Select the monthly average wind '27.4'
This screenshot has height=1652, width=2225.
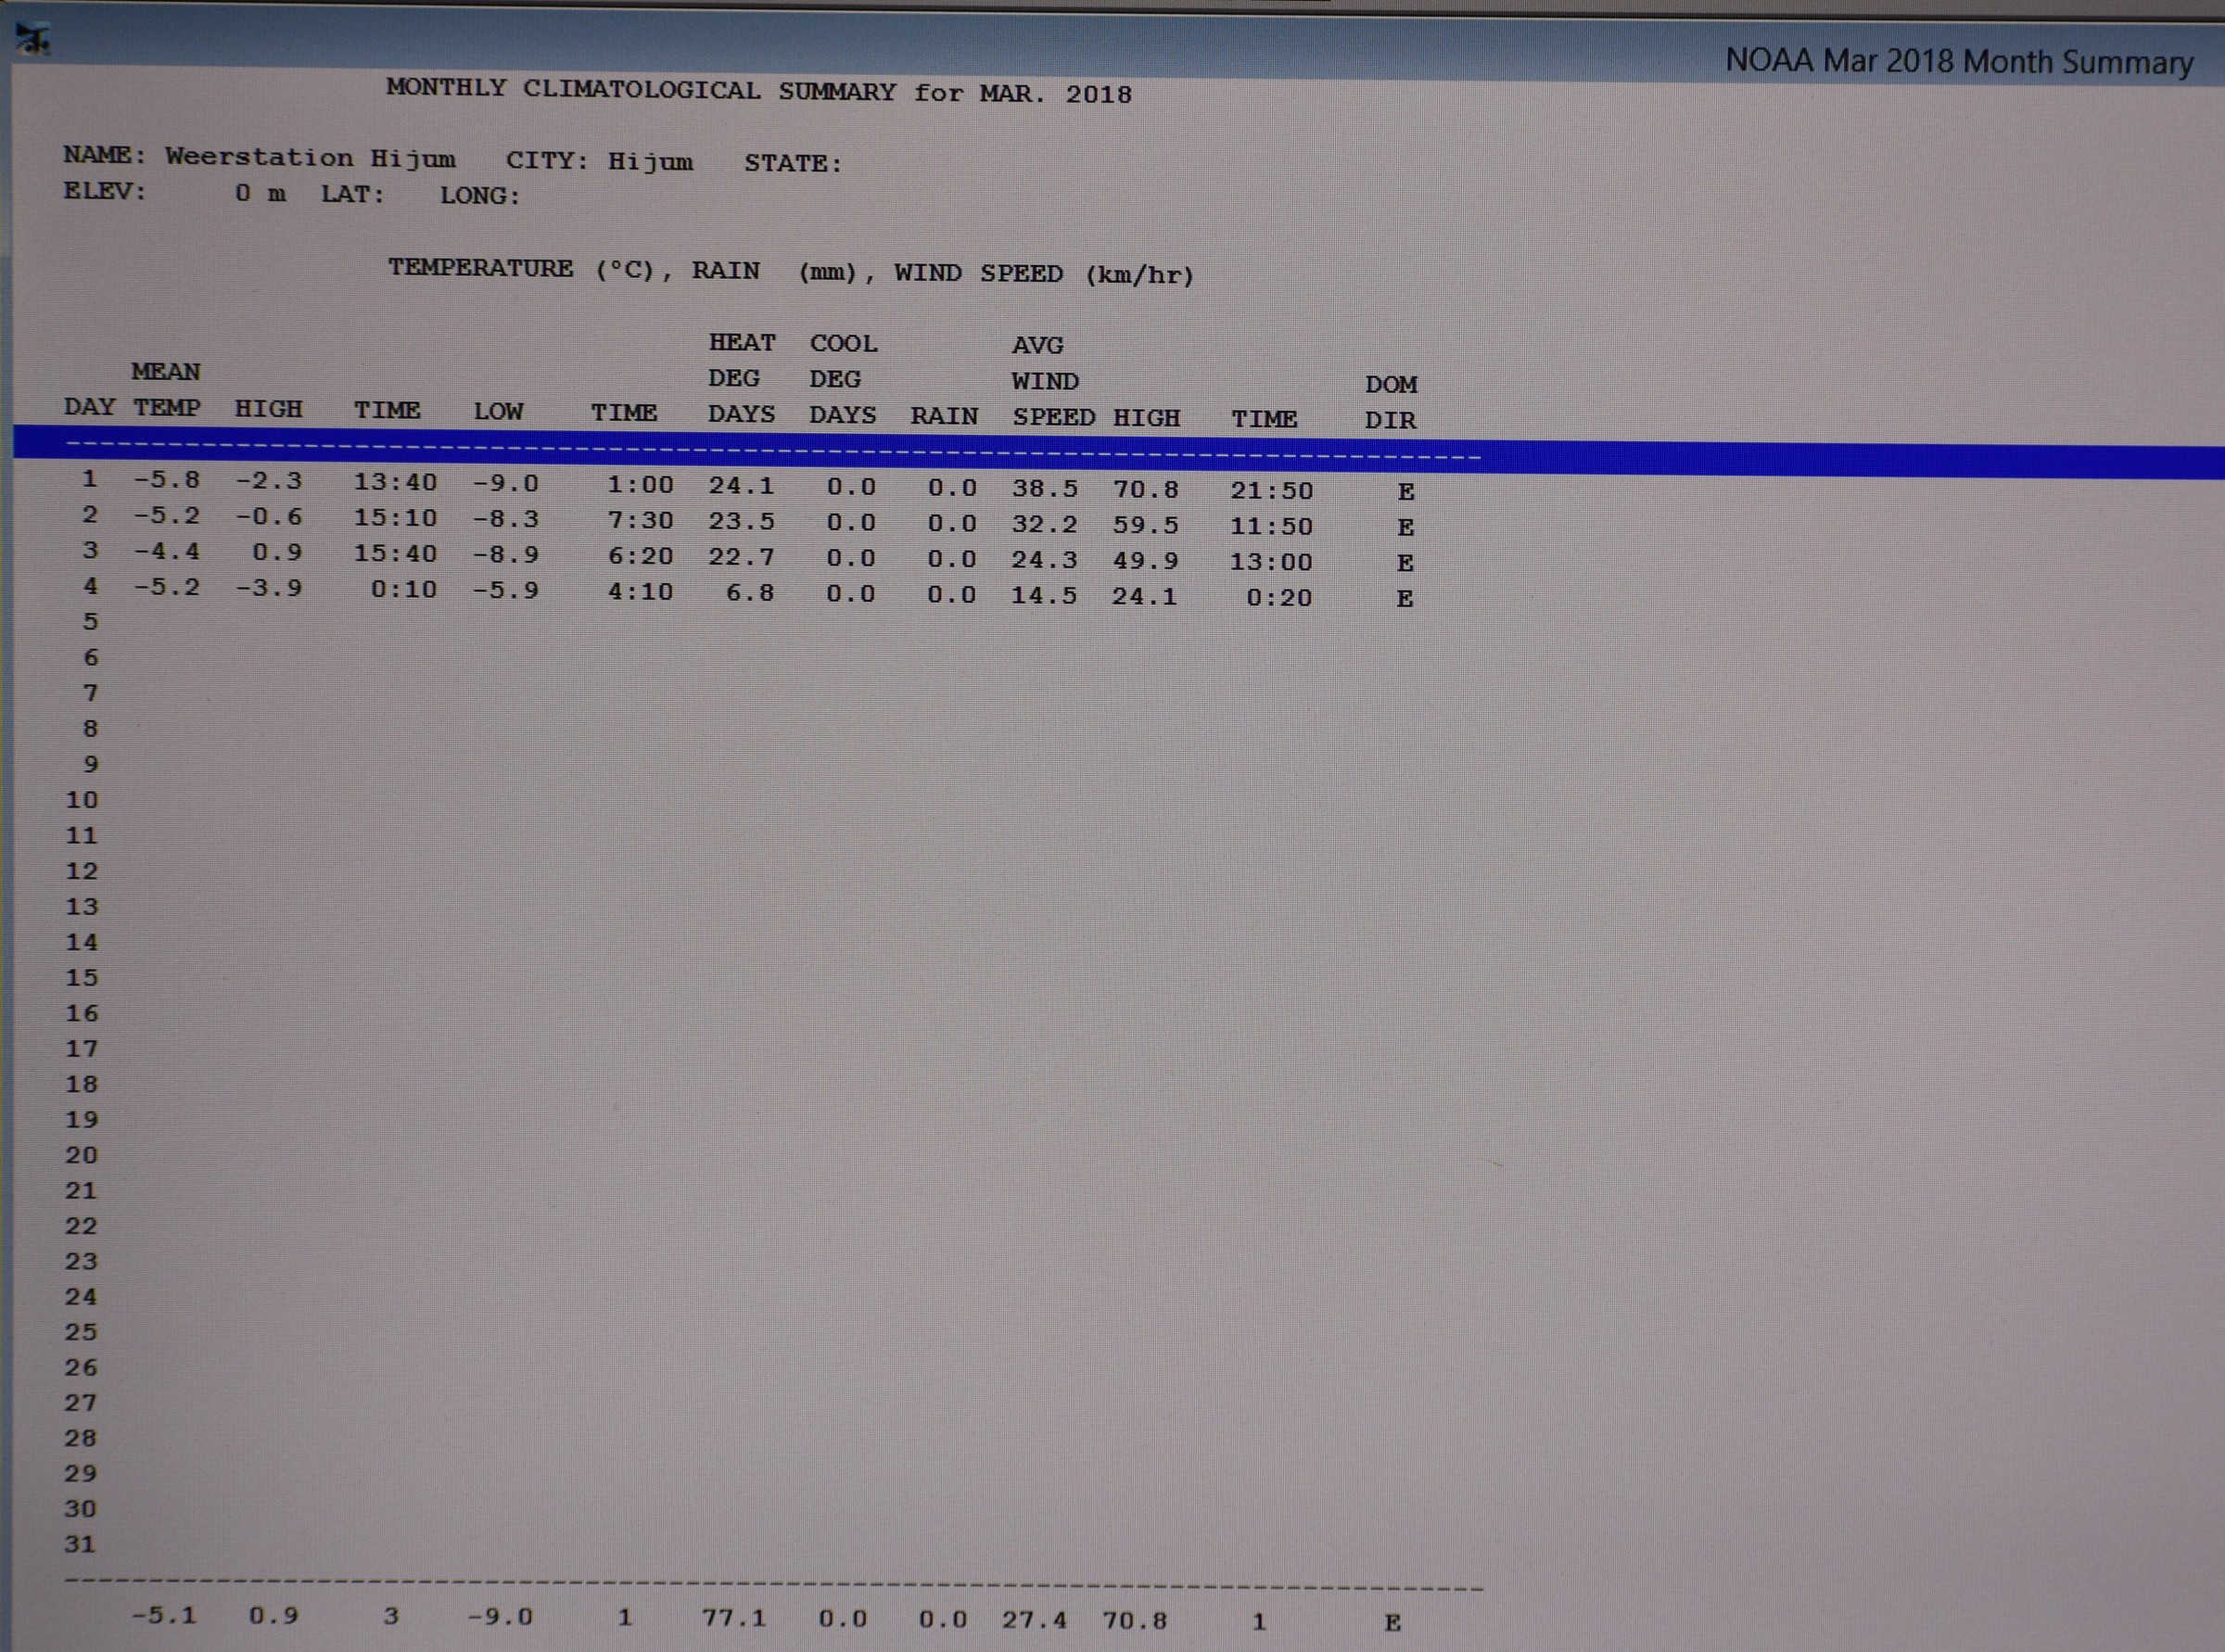tap(1034, 1619)
